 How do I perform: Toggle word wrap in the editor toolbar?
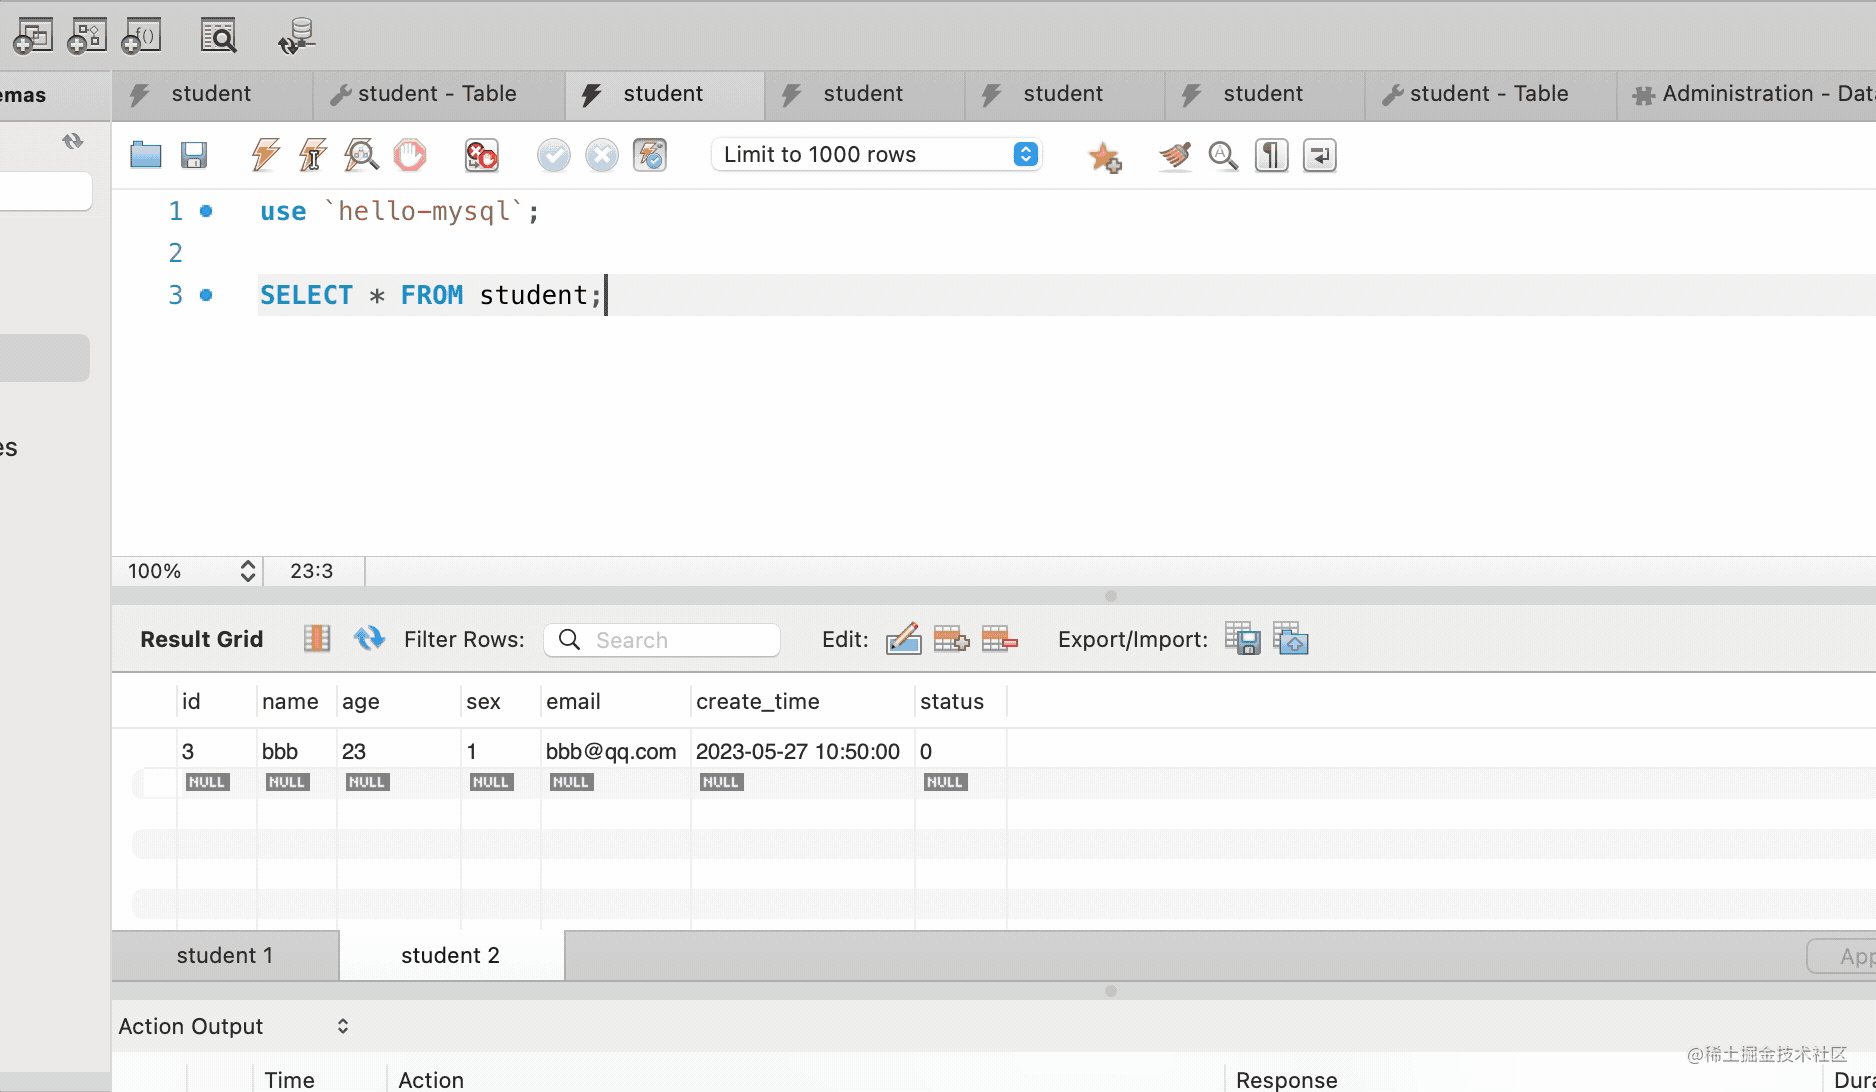click(1319, 155)
